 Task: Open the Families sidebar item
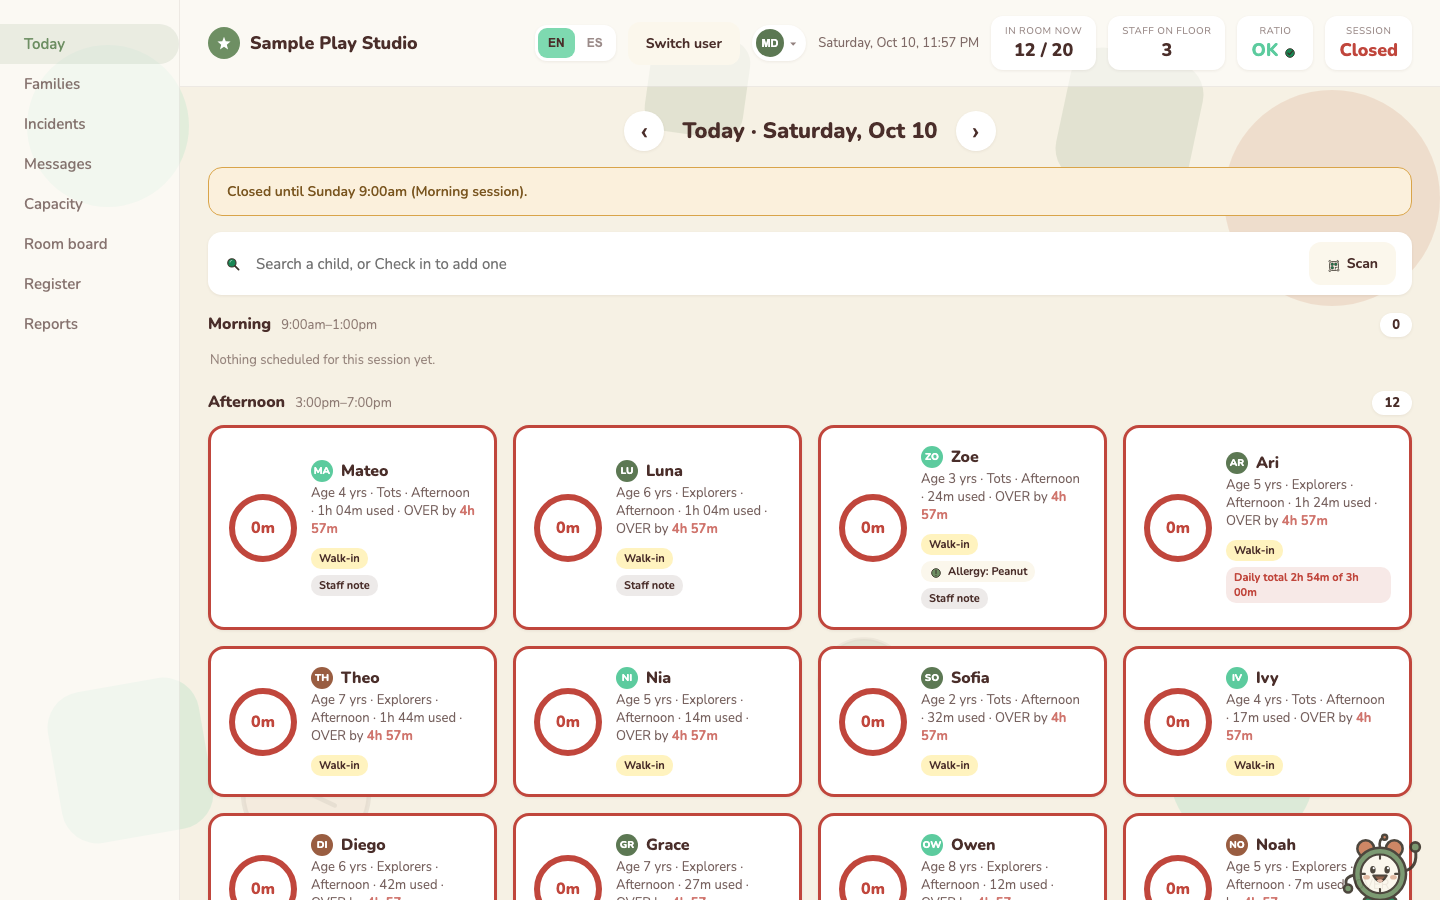point(89,84)
